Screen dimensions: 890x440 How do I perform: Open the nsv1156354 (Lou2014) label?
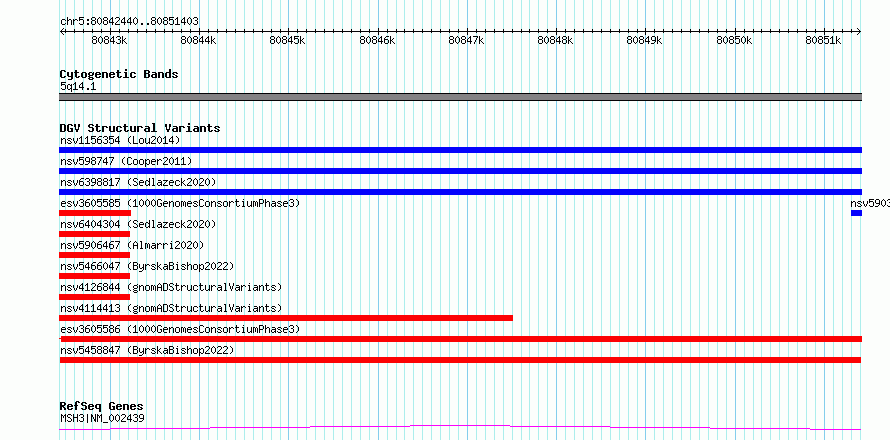[120, 140]
